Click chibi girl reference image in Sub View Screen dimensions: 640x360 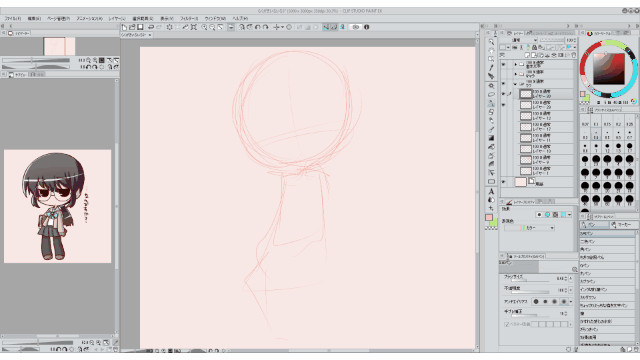(x=58, y=206)
